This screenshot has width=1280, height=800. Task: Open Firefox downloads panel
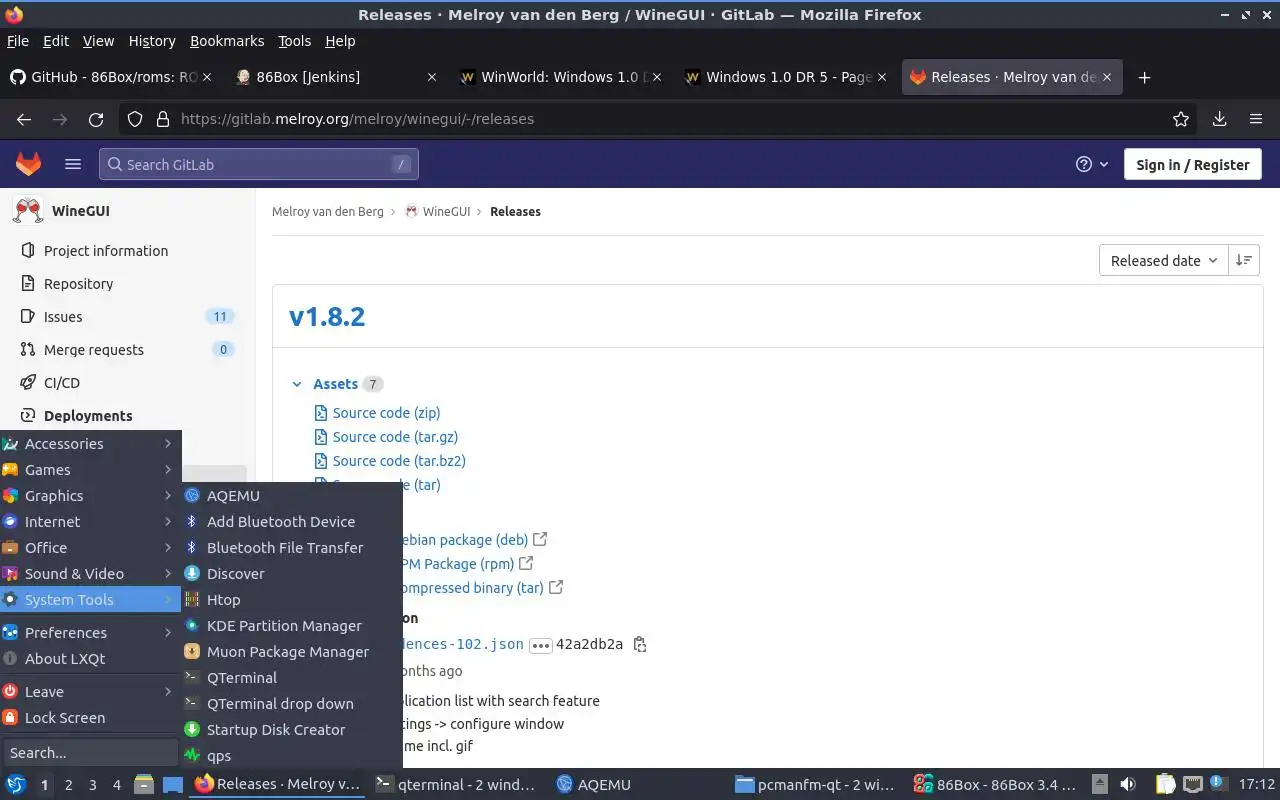pyautogui.click(x=1219, y=119)
